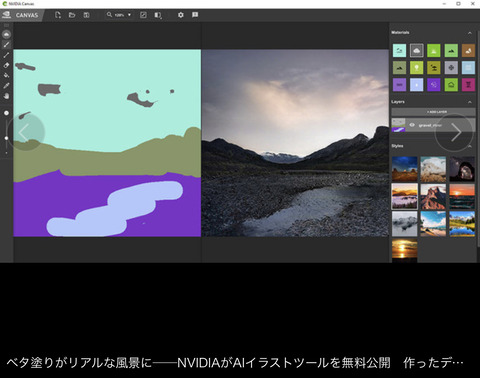Select the light green hill material
The height and width of the screenshot is (378, 480).
(x=451, y=51)
